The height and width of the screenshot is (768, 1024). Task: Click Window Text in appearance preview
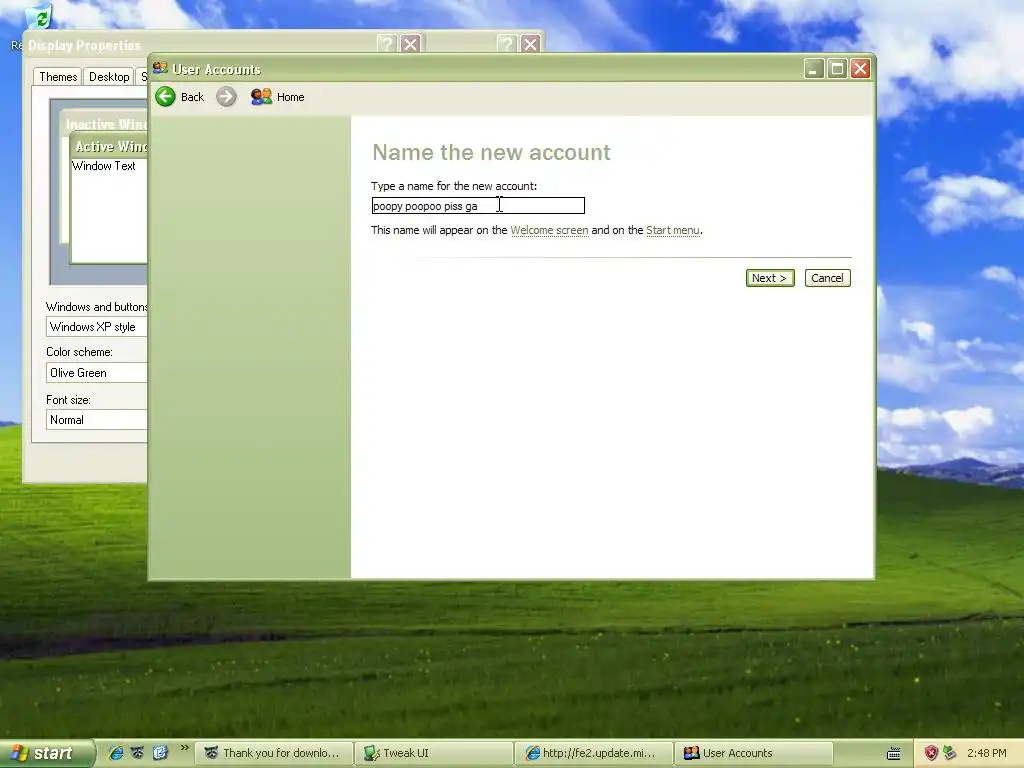coord(104,166)
